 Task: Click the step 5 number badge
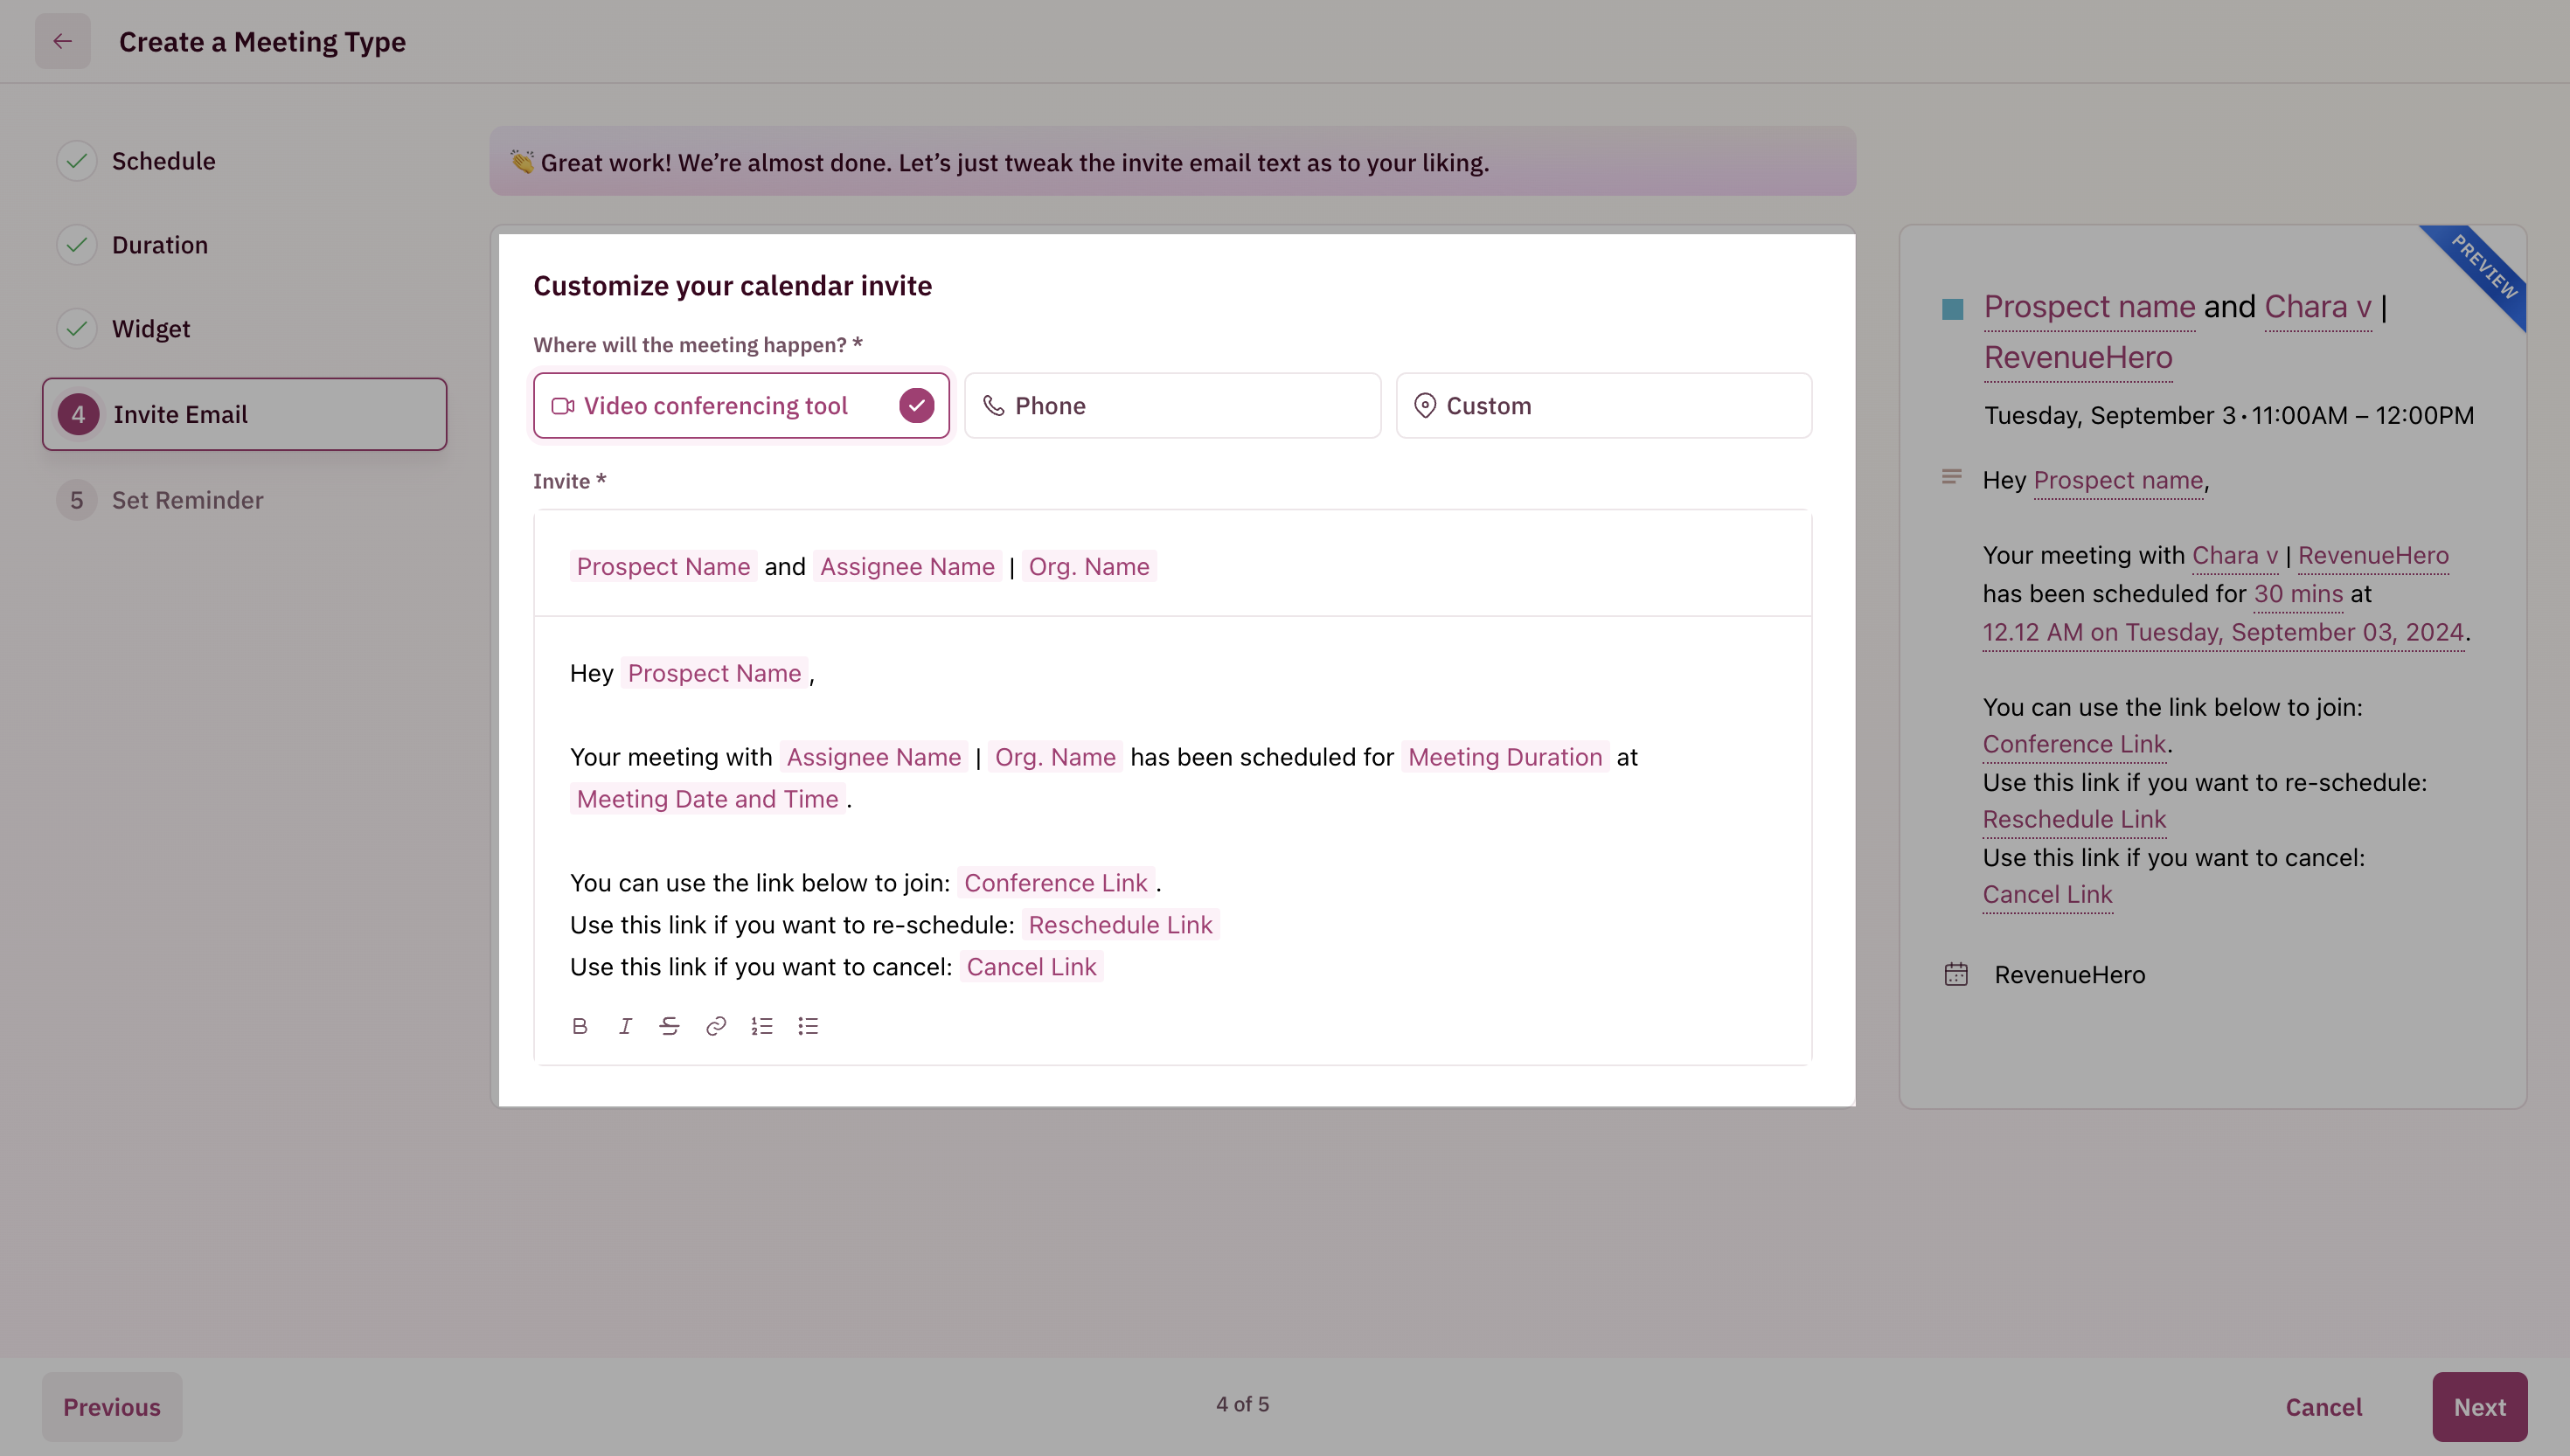77,500
